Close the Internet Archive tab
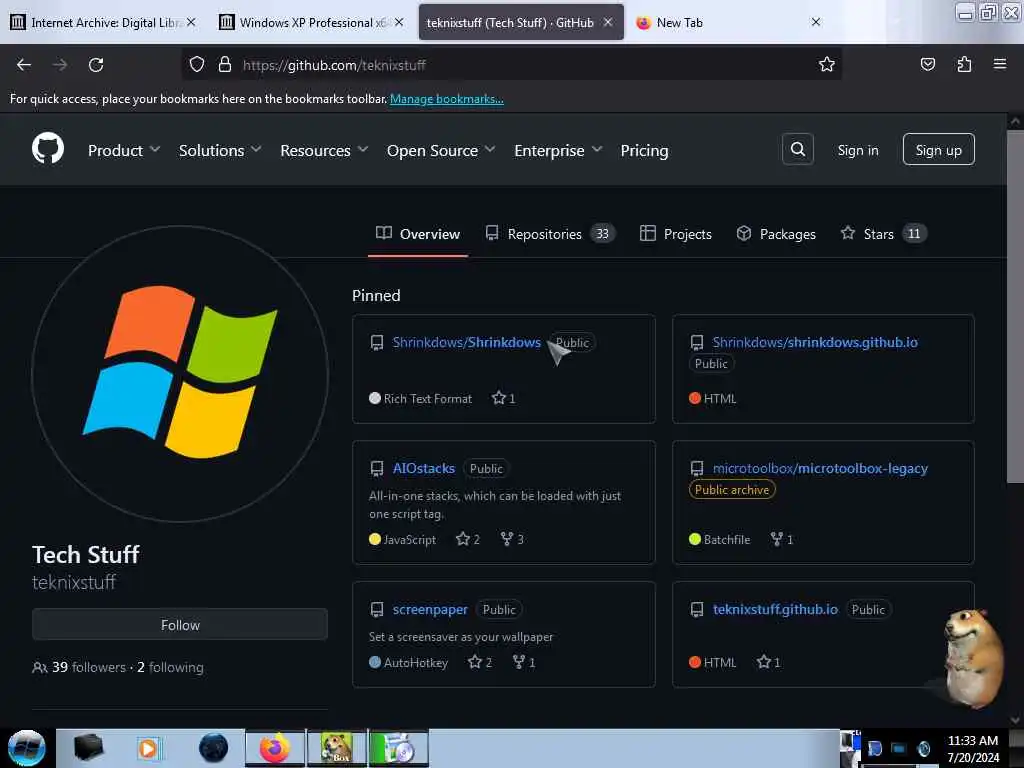This screenshot has height=768, width=1024. pyautogui.click(x=191, y=22)
